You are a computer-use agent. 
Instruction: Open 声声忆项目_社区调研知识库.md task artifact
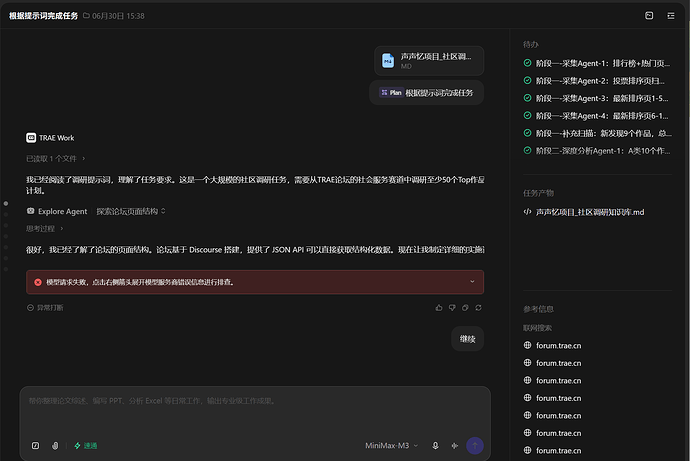(590, 212)
